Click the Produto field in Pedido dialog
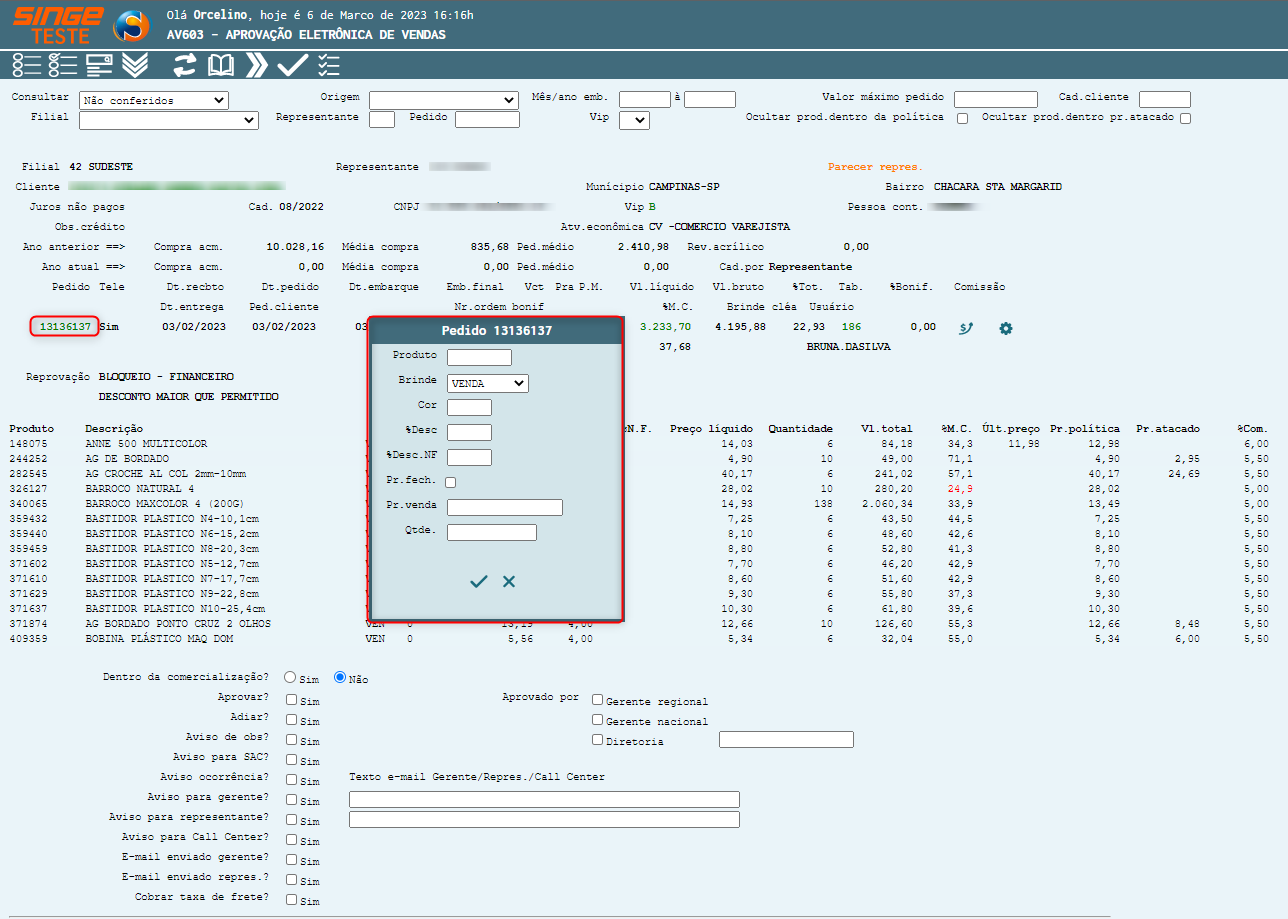This screenshot has height=919, width=1288. click(x=479, y=357)
